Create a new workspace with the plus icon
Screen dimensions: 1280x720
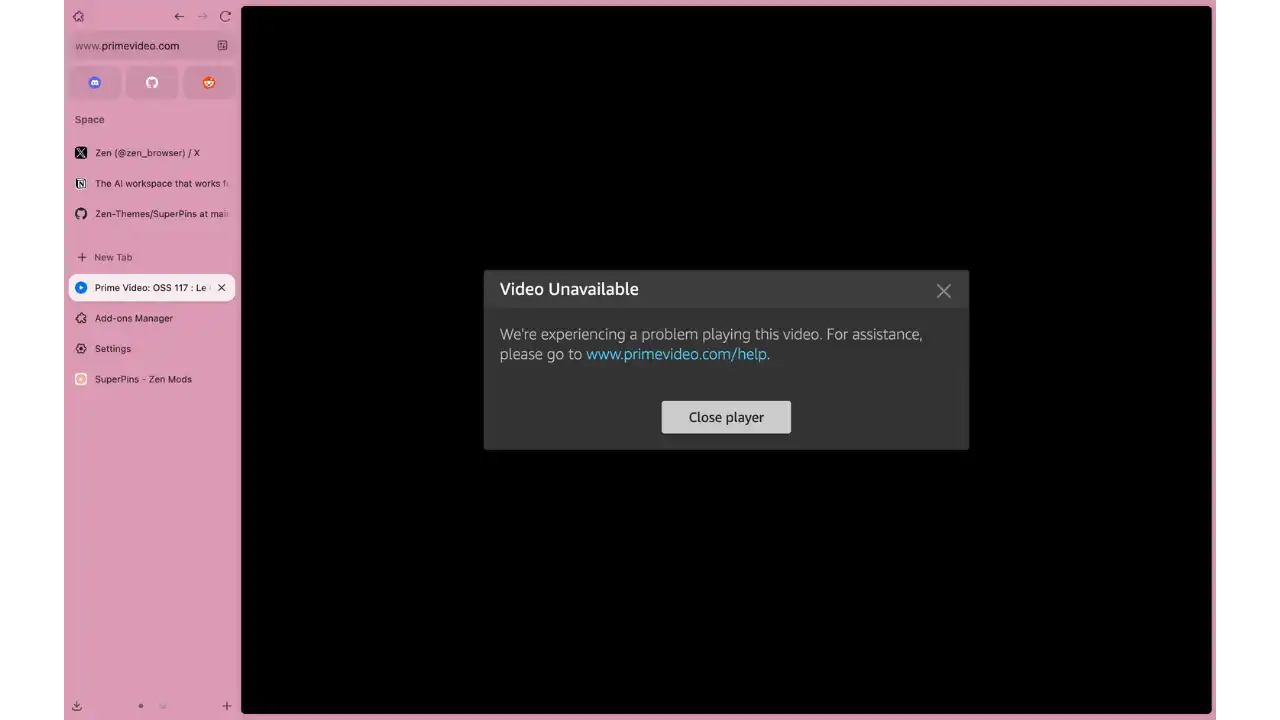(226, 705)
